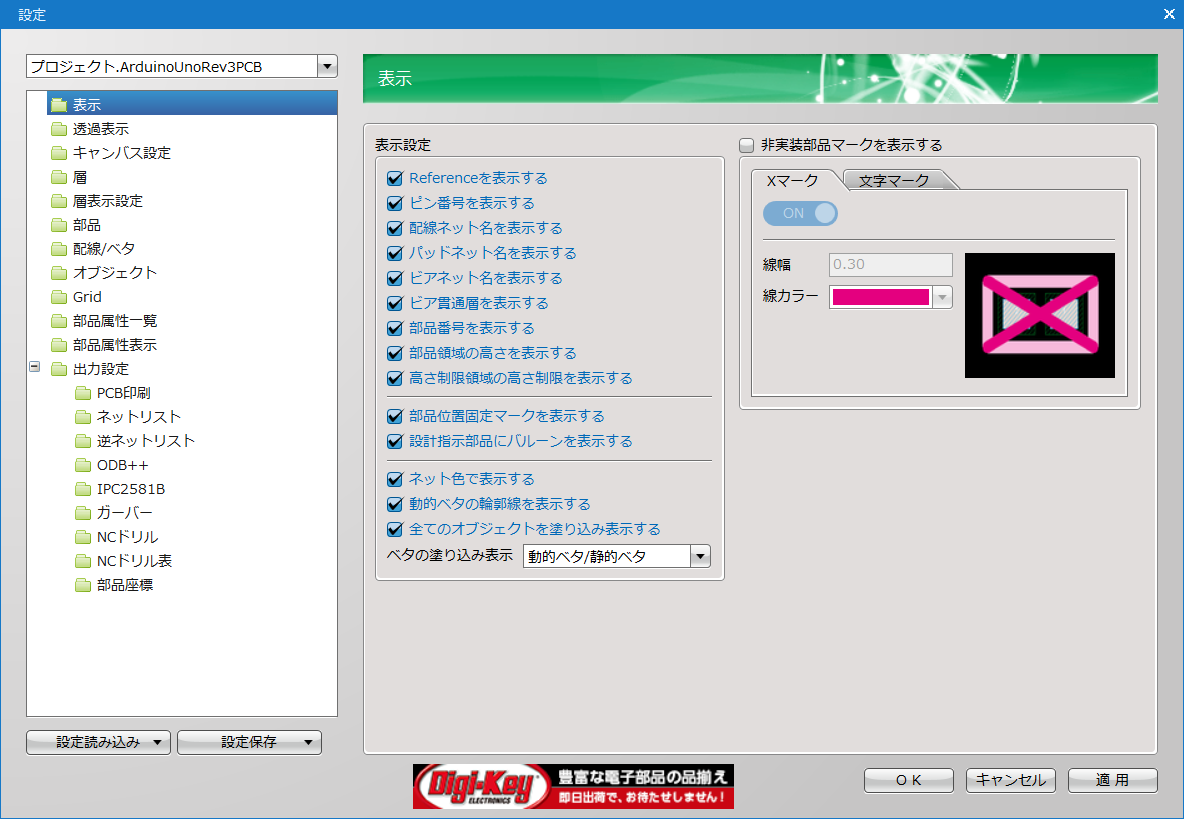The height and width of the screenshot is (819, 1184).
Task: Click the キャンバス設定 folder icon
Action: [59, 153]
